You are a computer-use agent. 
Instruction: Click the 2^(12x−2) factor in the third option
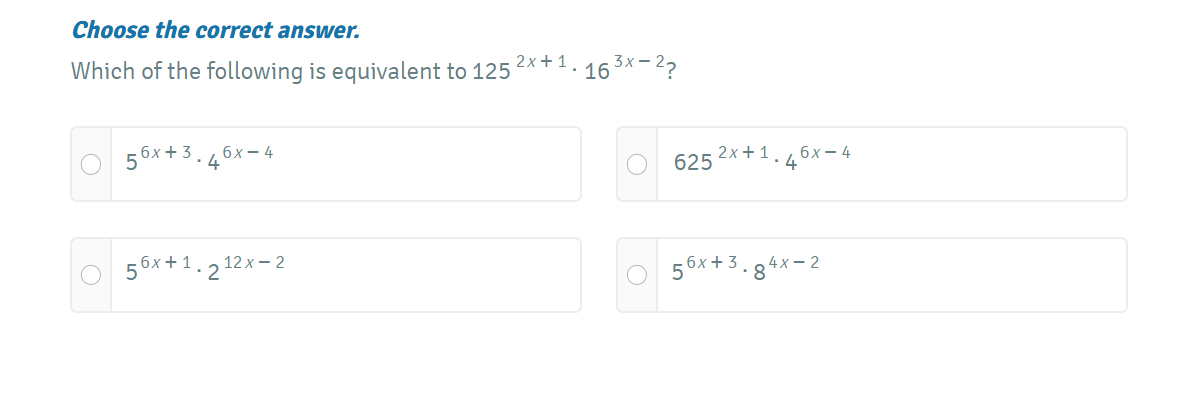pos(245,268)
